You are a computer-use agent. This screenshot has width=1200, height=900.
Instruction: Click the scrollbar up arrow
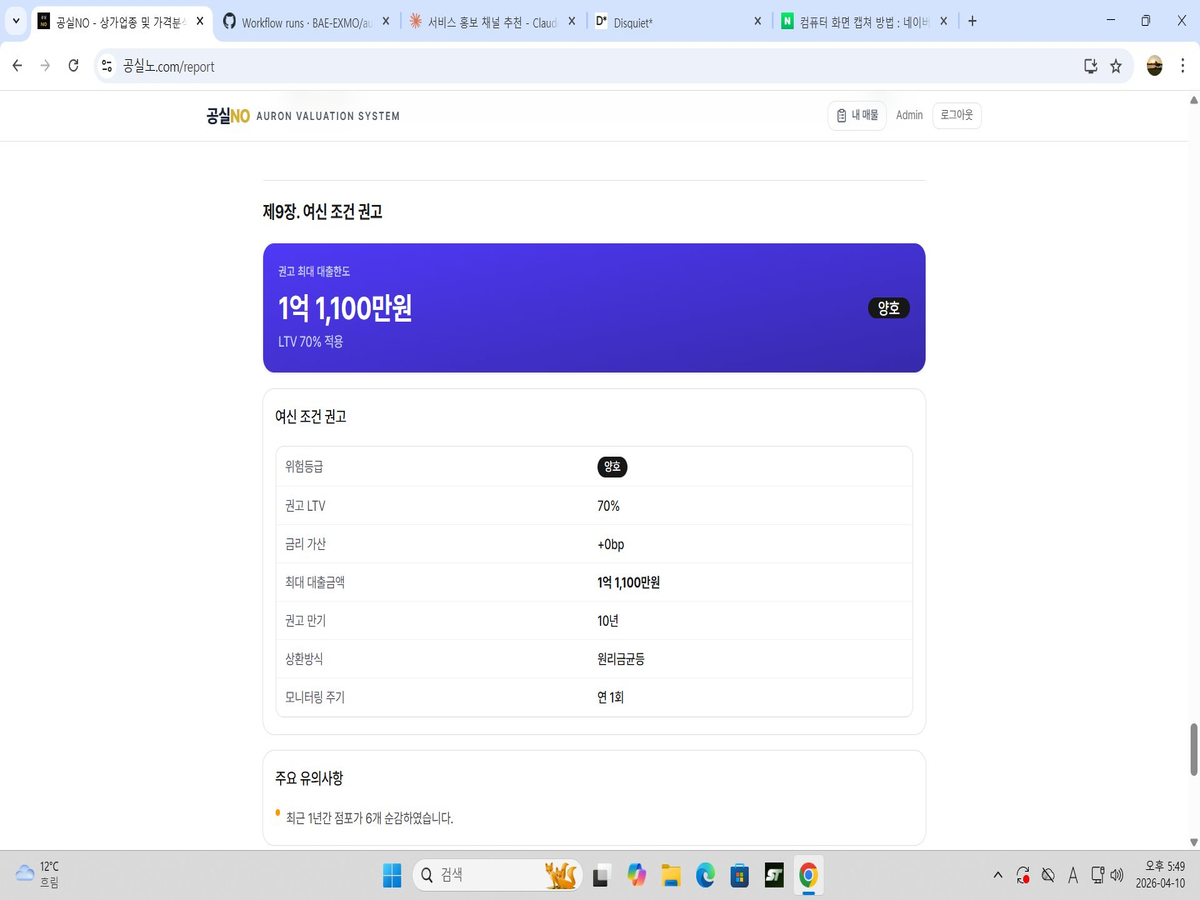click(1192, 100)
